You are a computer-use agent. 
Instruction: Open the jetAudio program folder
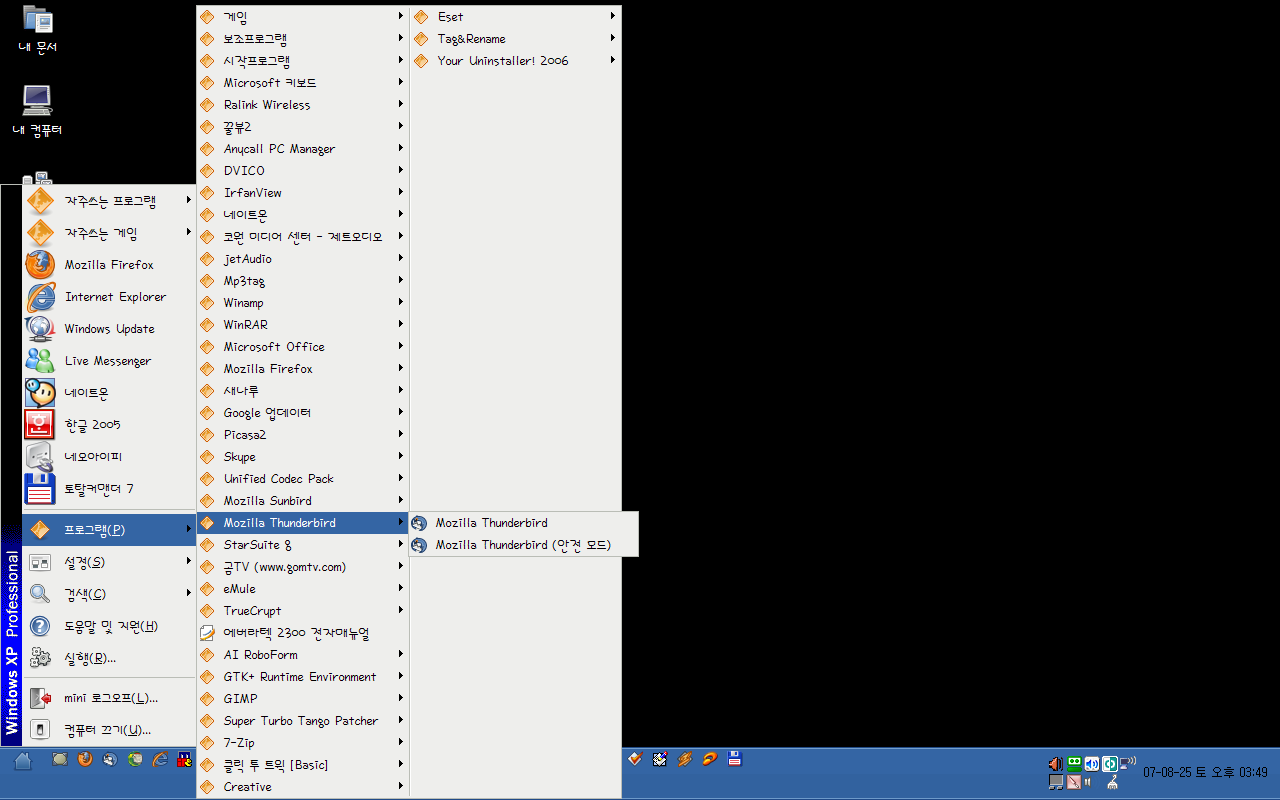point(303,259)
